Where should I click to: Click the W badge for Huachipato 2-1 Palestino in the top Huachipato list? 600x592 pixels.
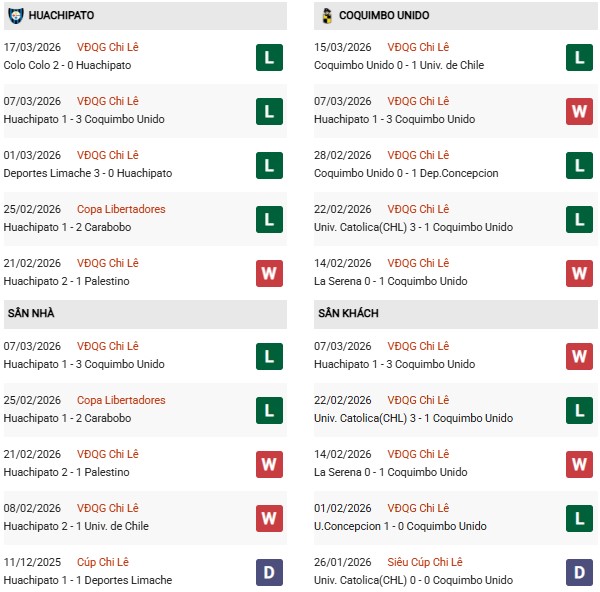coord(269,273)
